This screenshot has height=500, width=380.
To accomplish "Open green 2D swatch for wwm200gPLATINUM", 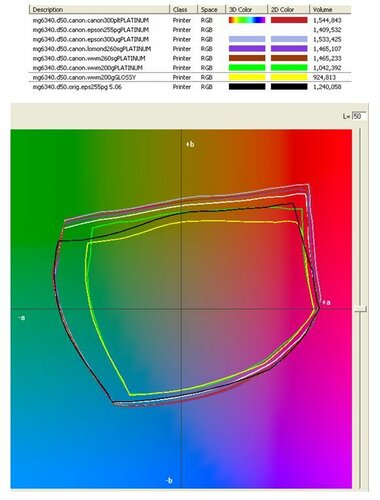I will pos(289,68).
